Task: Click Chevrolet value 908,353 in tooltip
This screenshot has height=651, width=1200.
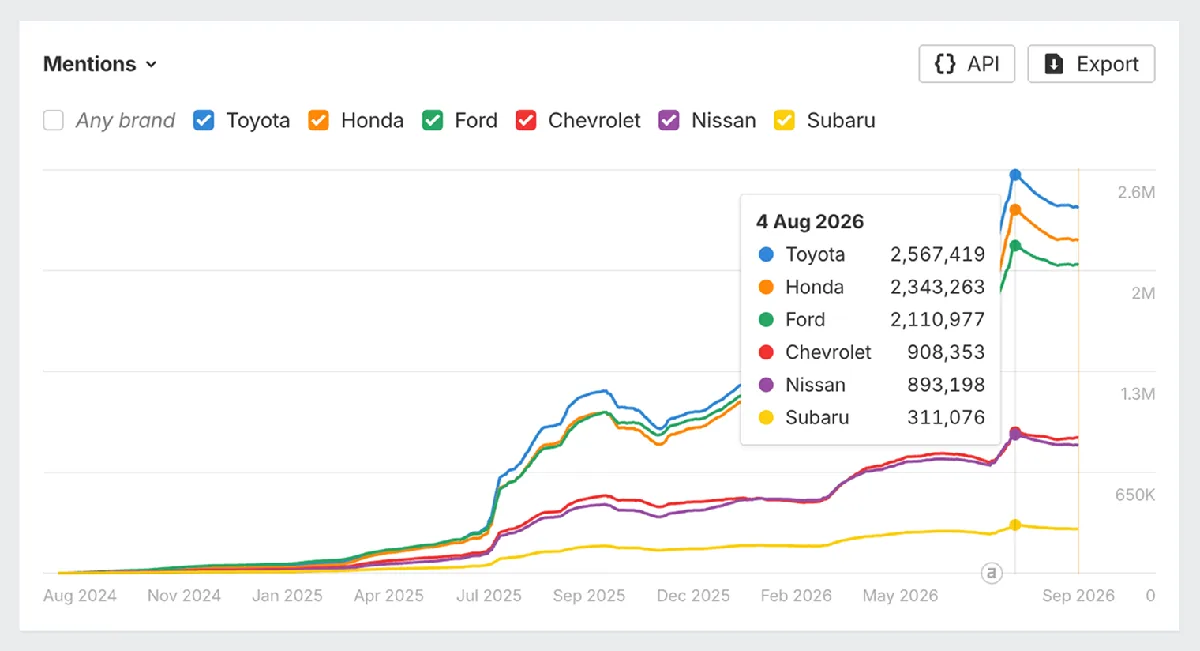Action: (x=946, y=352)
